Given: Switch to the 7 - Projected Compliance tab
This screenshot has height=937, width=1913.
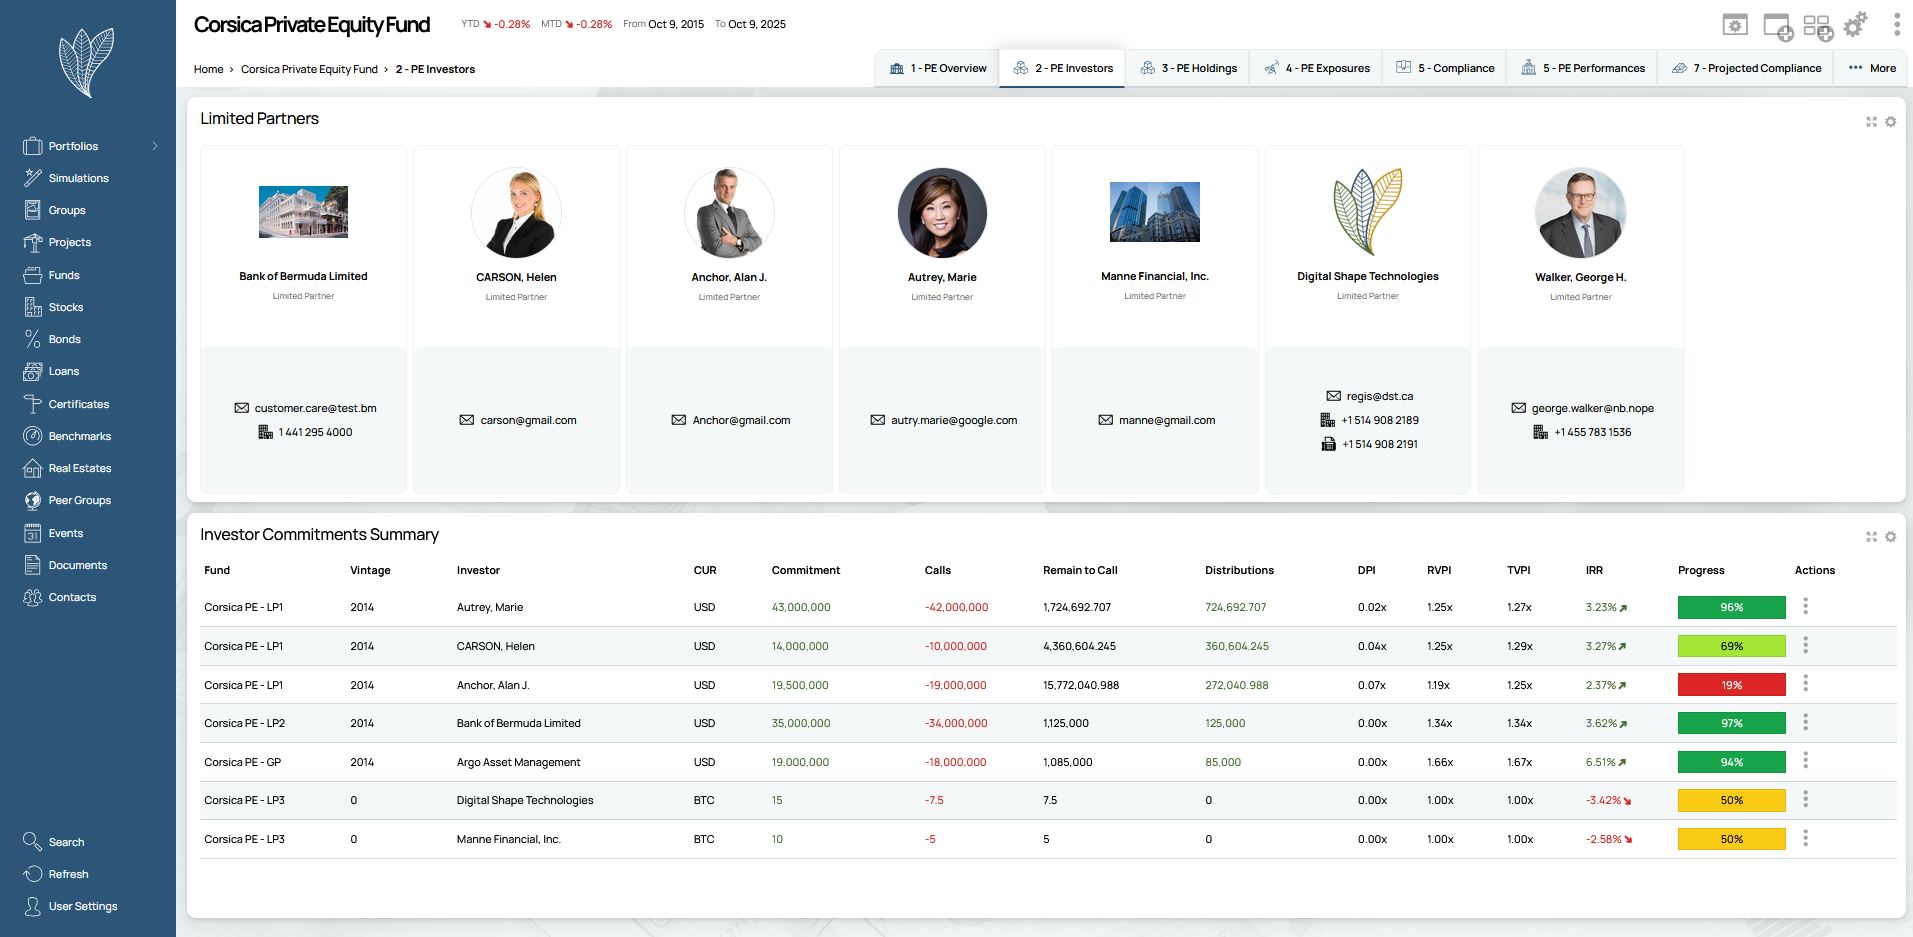Looking at the screenshot, I should coord(1746,68).
